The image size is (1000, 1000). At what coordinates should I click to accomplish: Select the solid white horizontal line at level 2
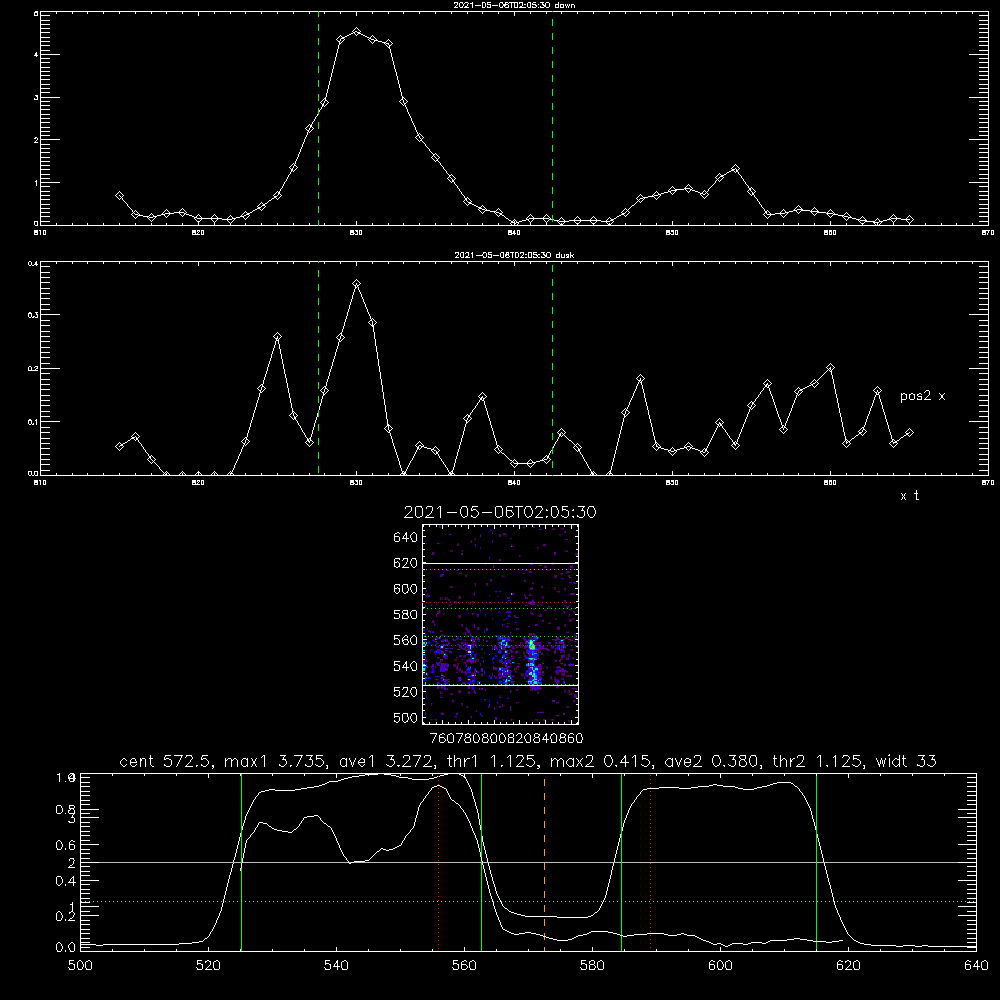pos(528,862)
